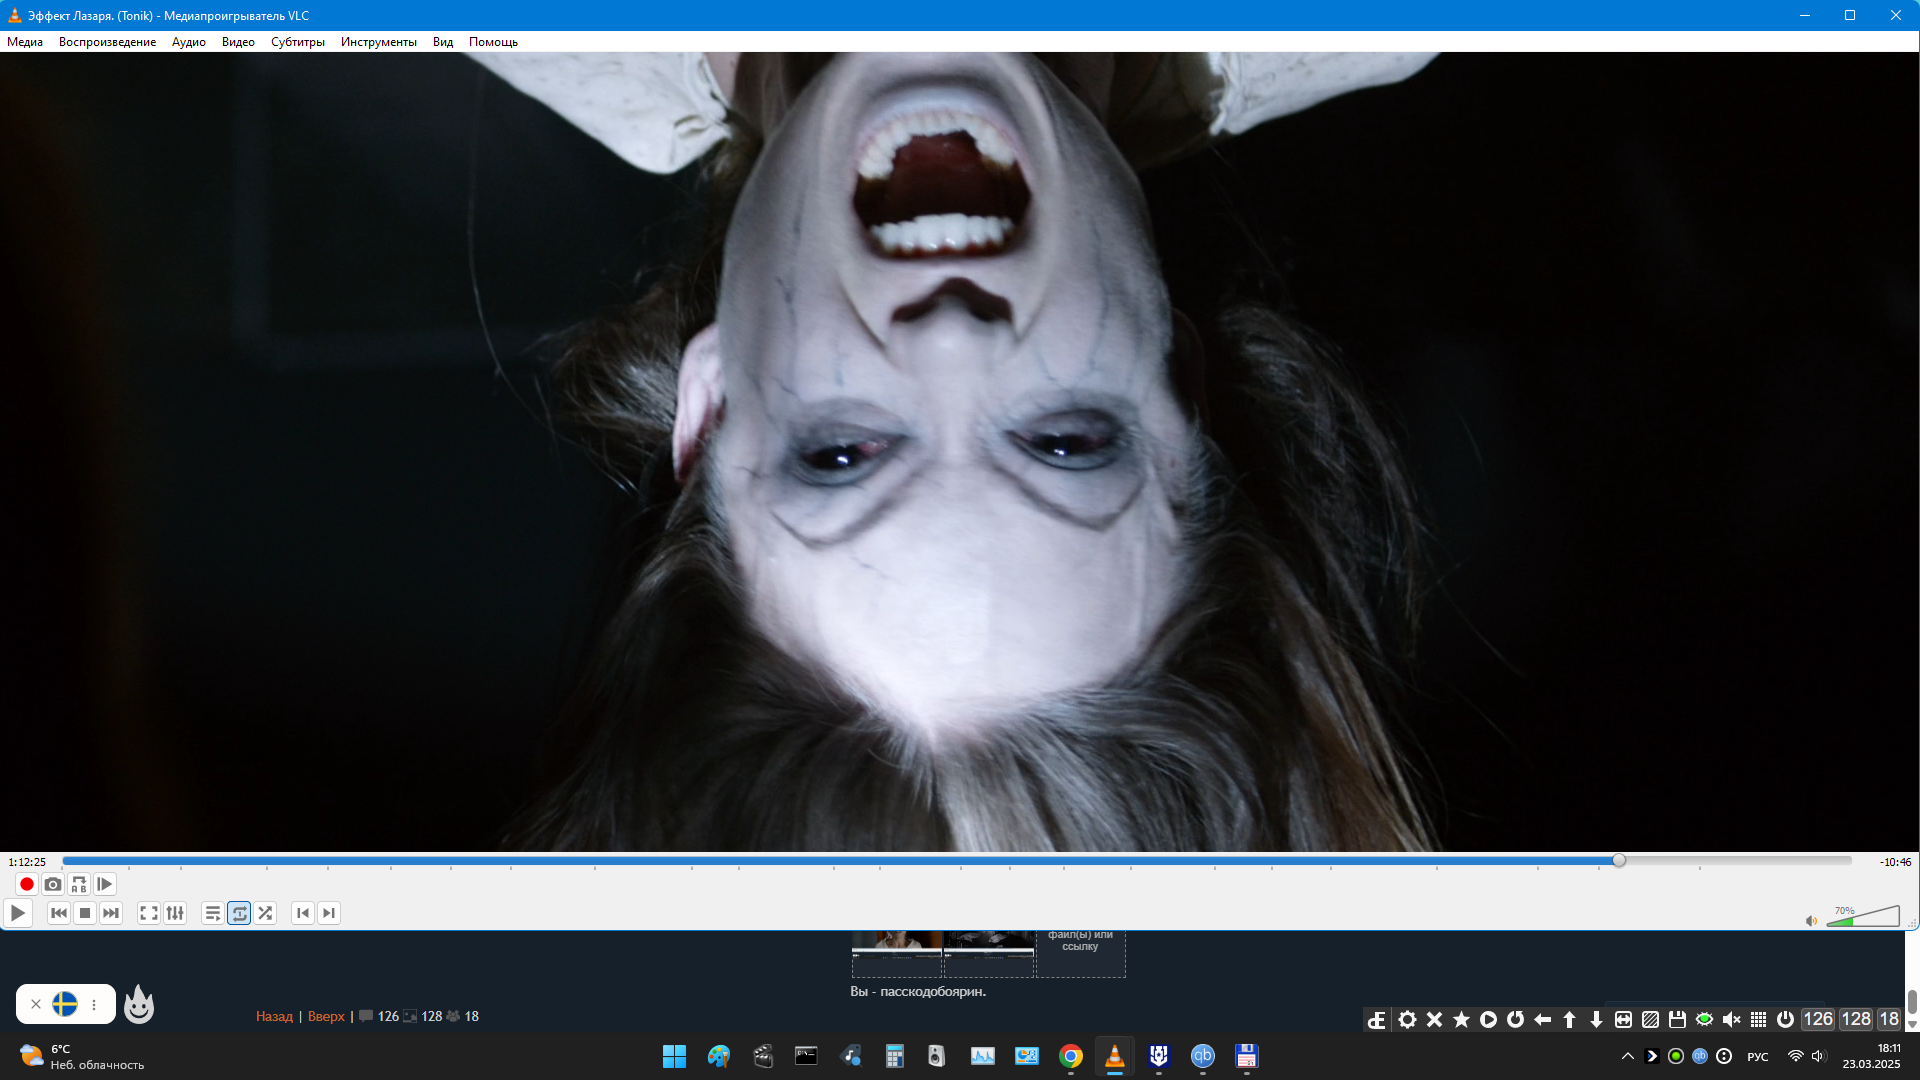Screen dimensions: 1920x1080
Task: Open Google Chrome from taskbar
Action: [x=1070, y=1056]
